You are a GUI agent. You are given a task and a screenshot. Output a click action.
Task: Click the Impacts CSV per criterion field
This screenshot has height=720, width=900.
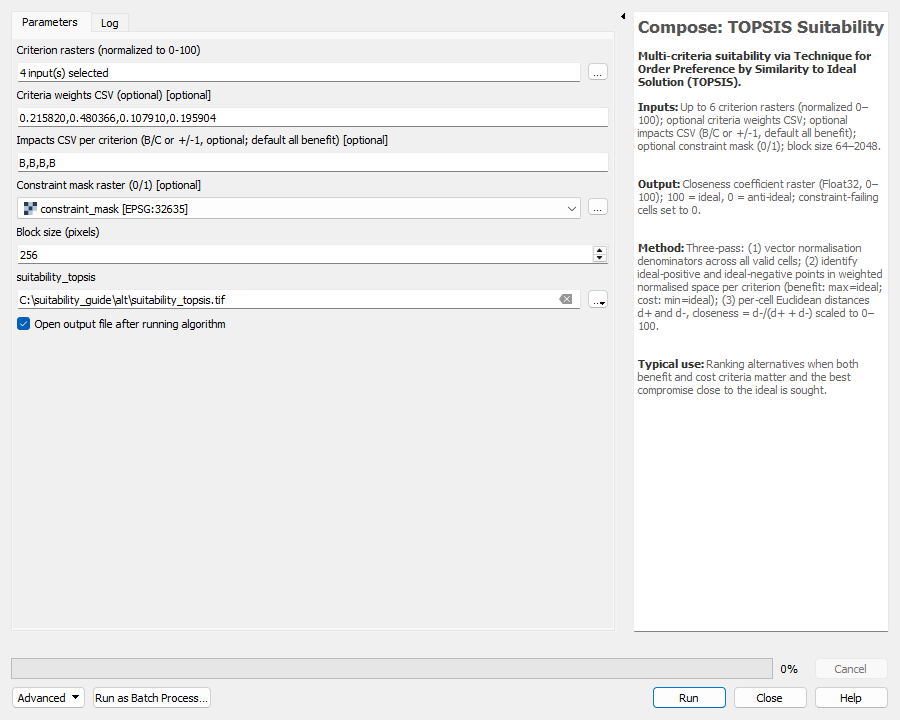pyautogui.click(x=312, y=162)
